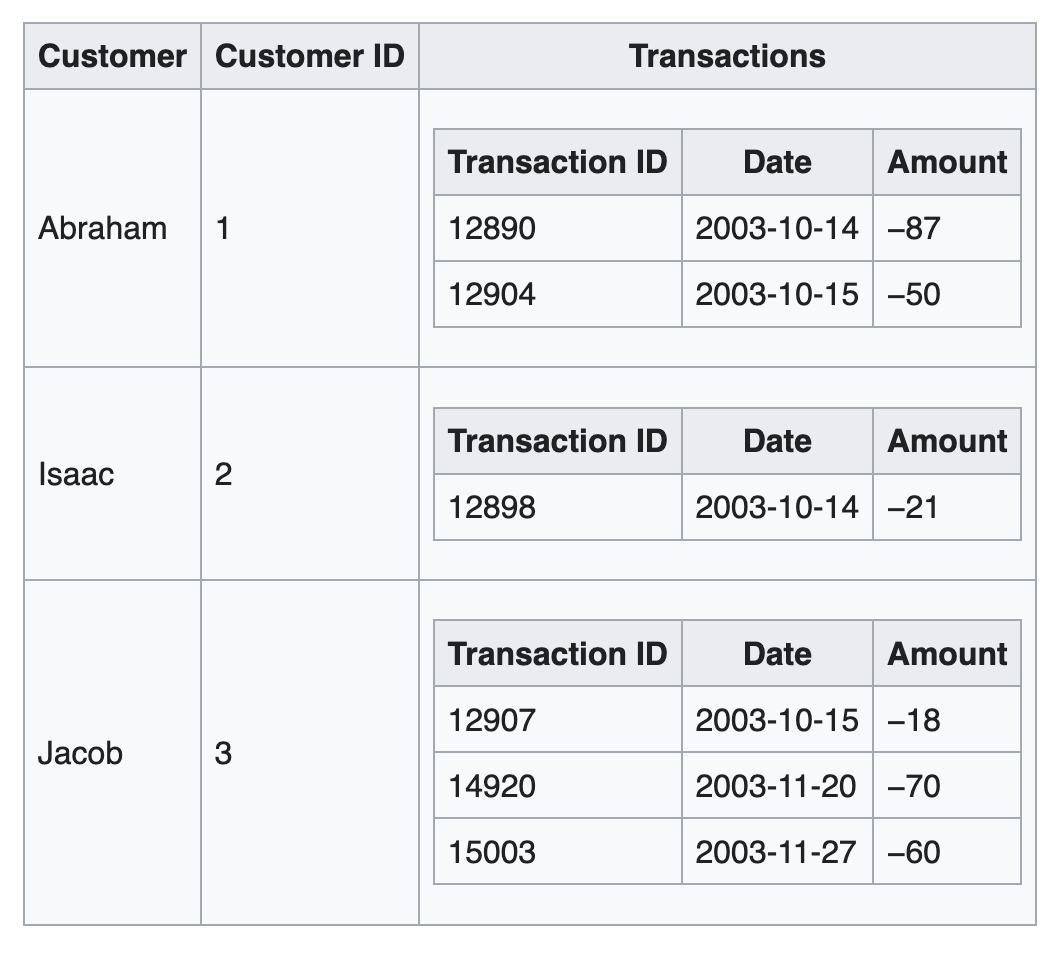Viewport: 1062px width, 954px height.
Task: Click transaction ID 12898
Action: [x=492, y=507]
